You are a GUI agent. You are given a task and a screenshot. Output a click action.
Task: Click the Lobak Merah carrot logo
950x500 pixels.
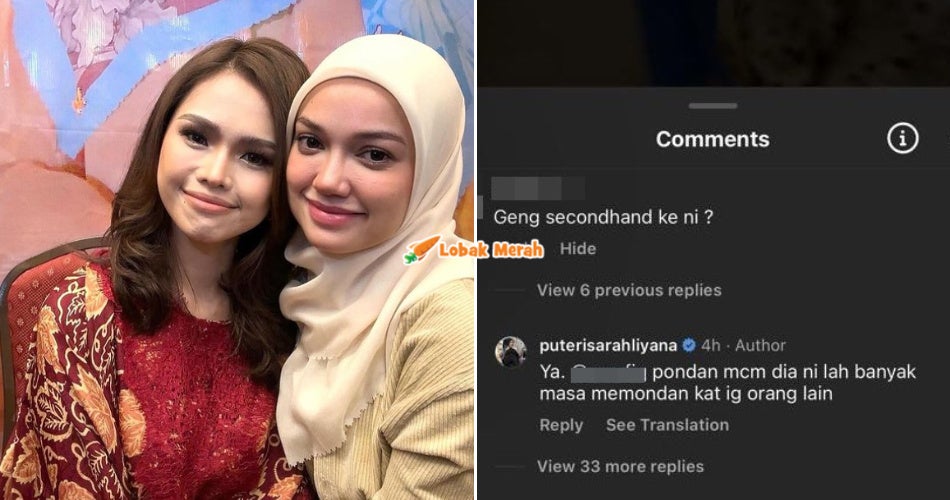coord(422,249)
